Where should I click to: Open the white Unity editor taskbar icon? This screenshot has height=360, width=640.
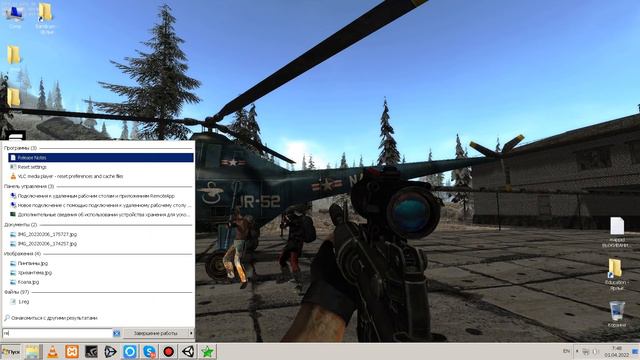(188, 352)
